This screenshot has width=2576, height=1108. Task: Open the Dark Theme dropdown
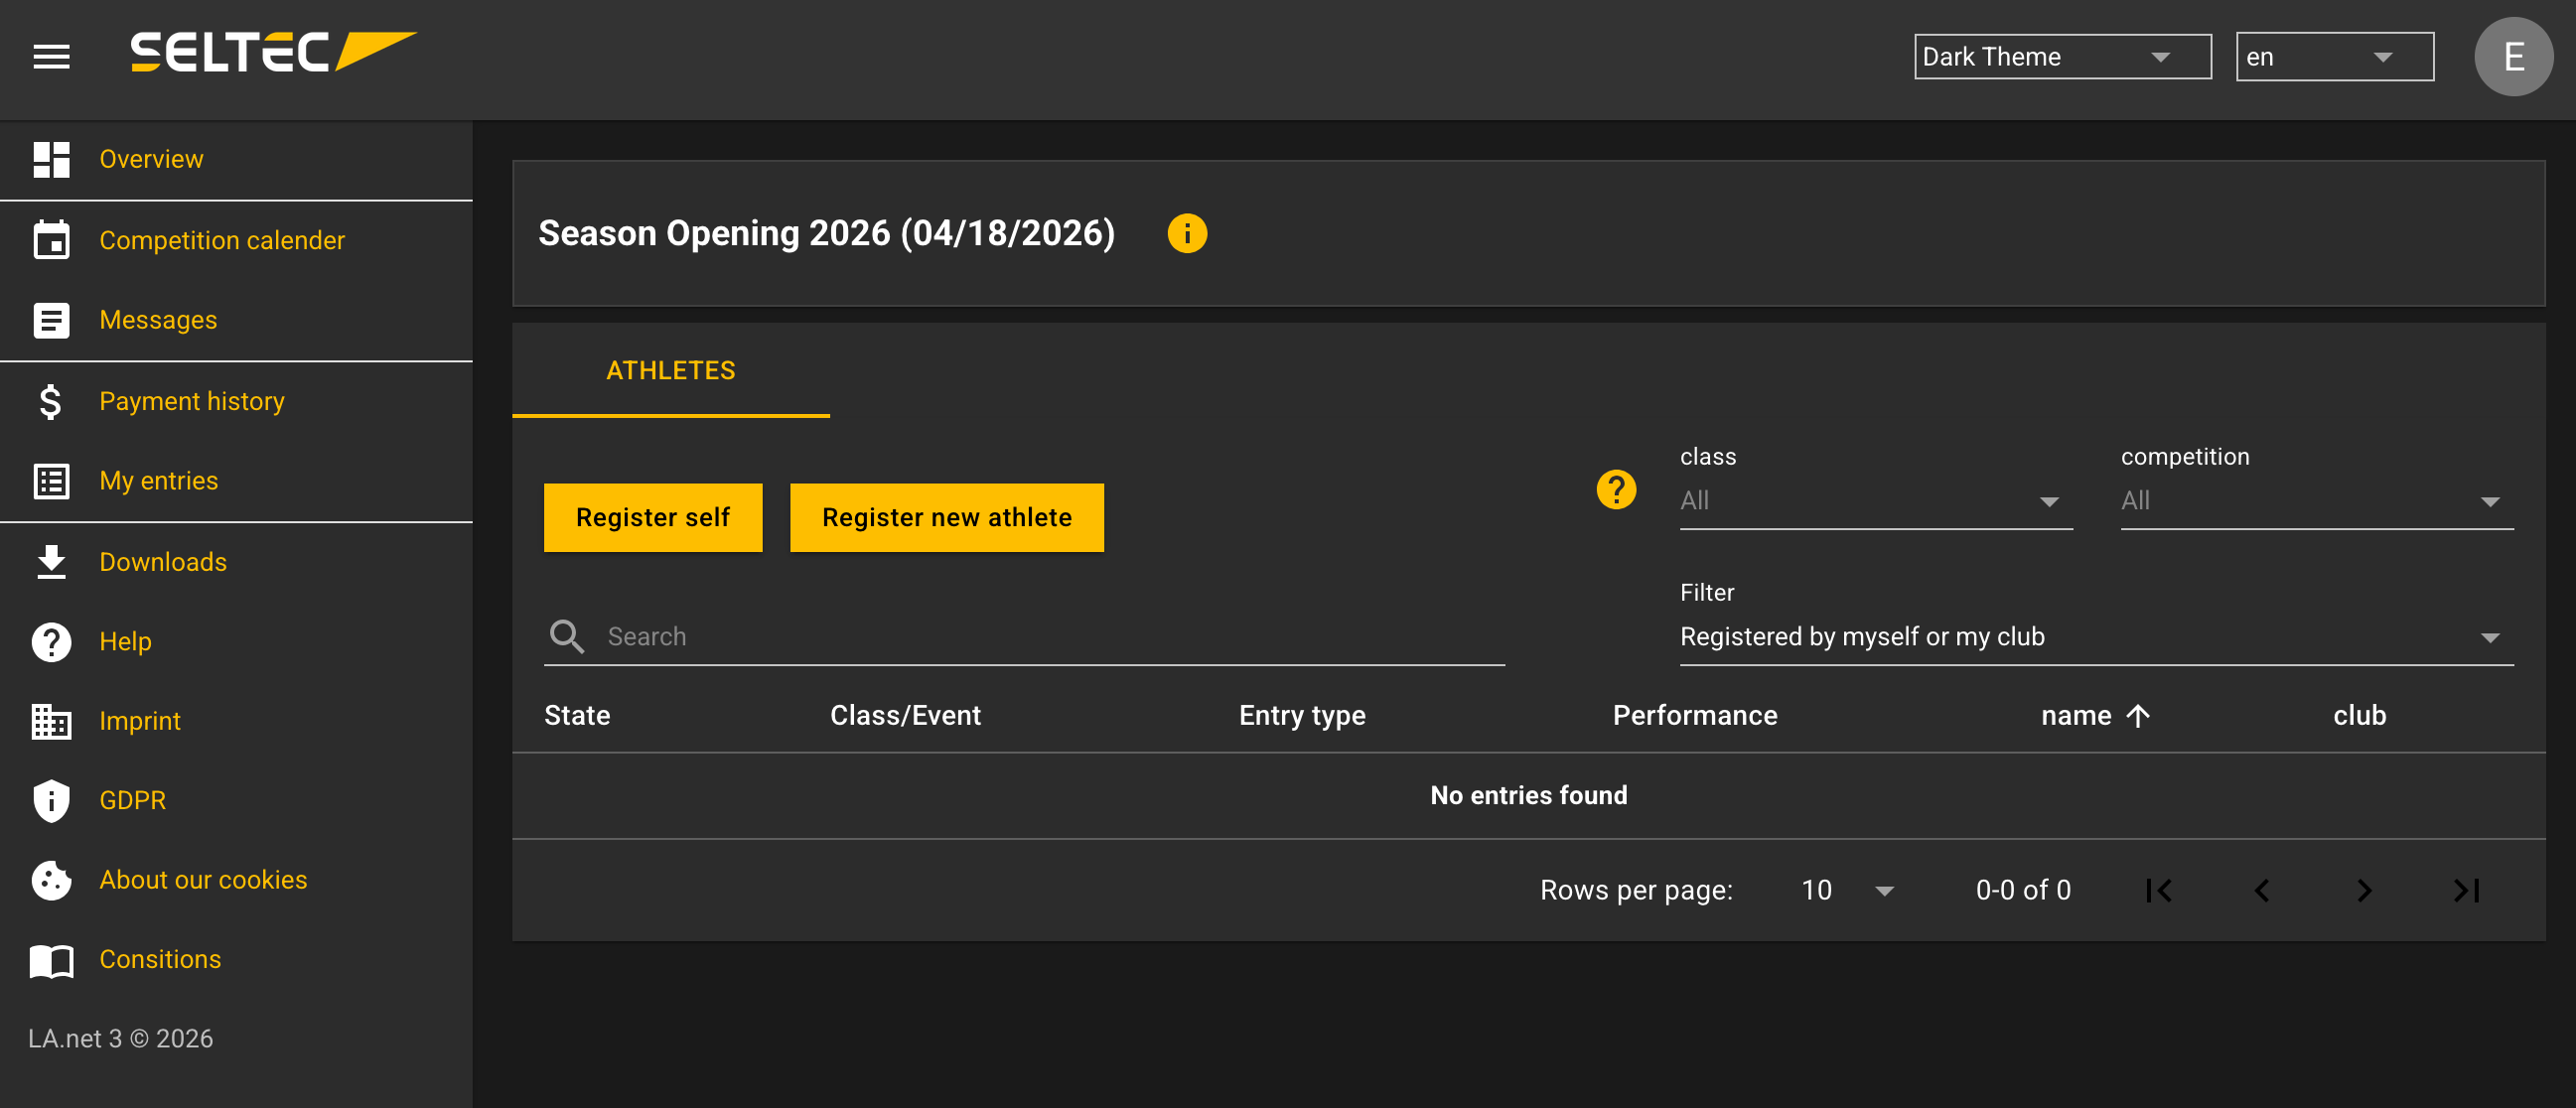click(2061, 57)
